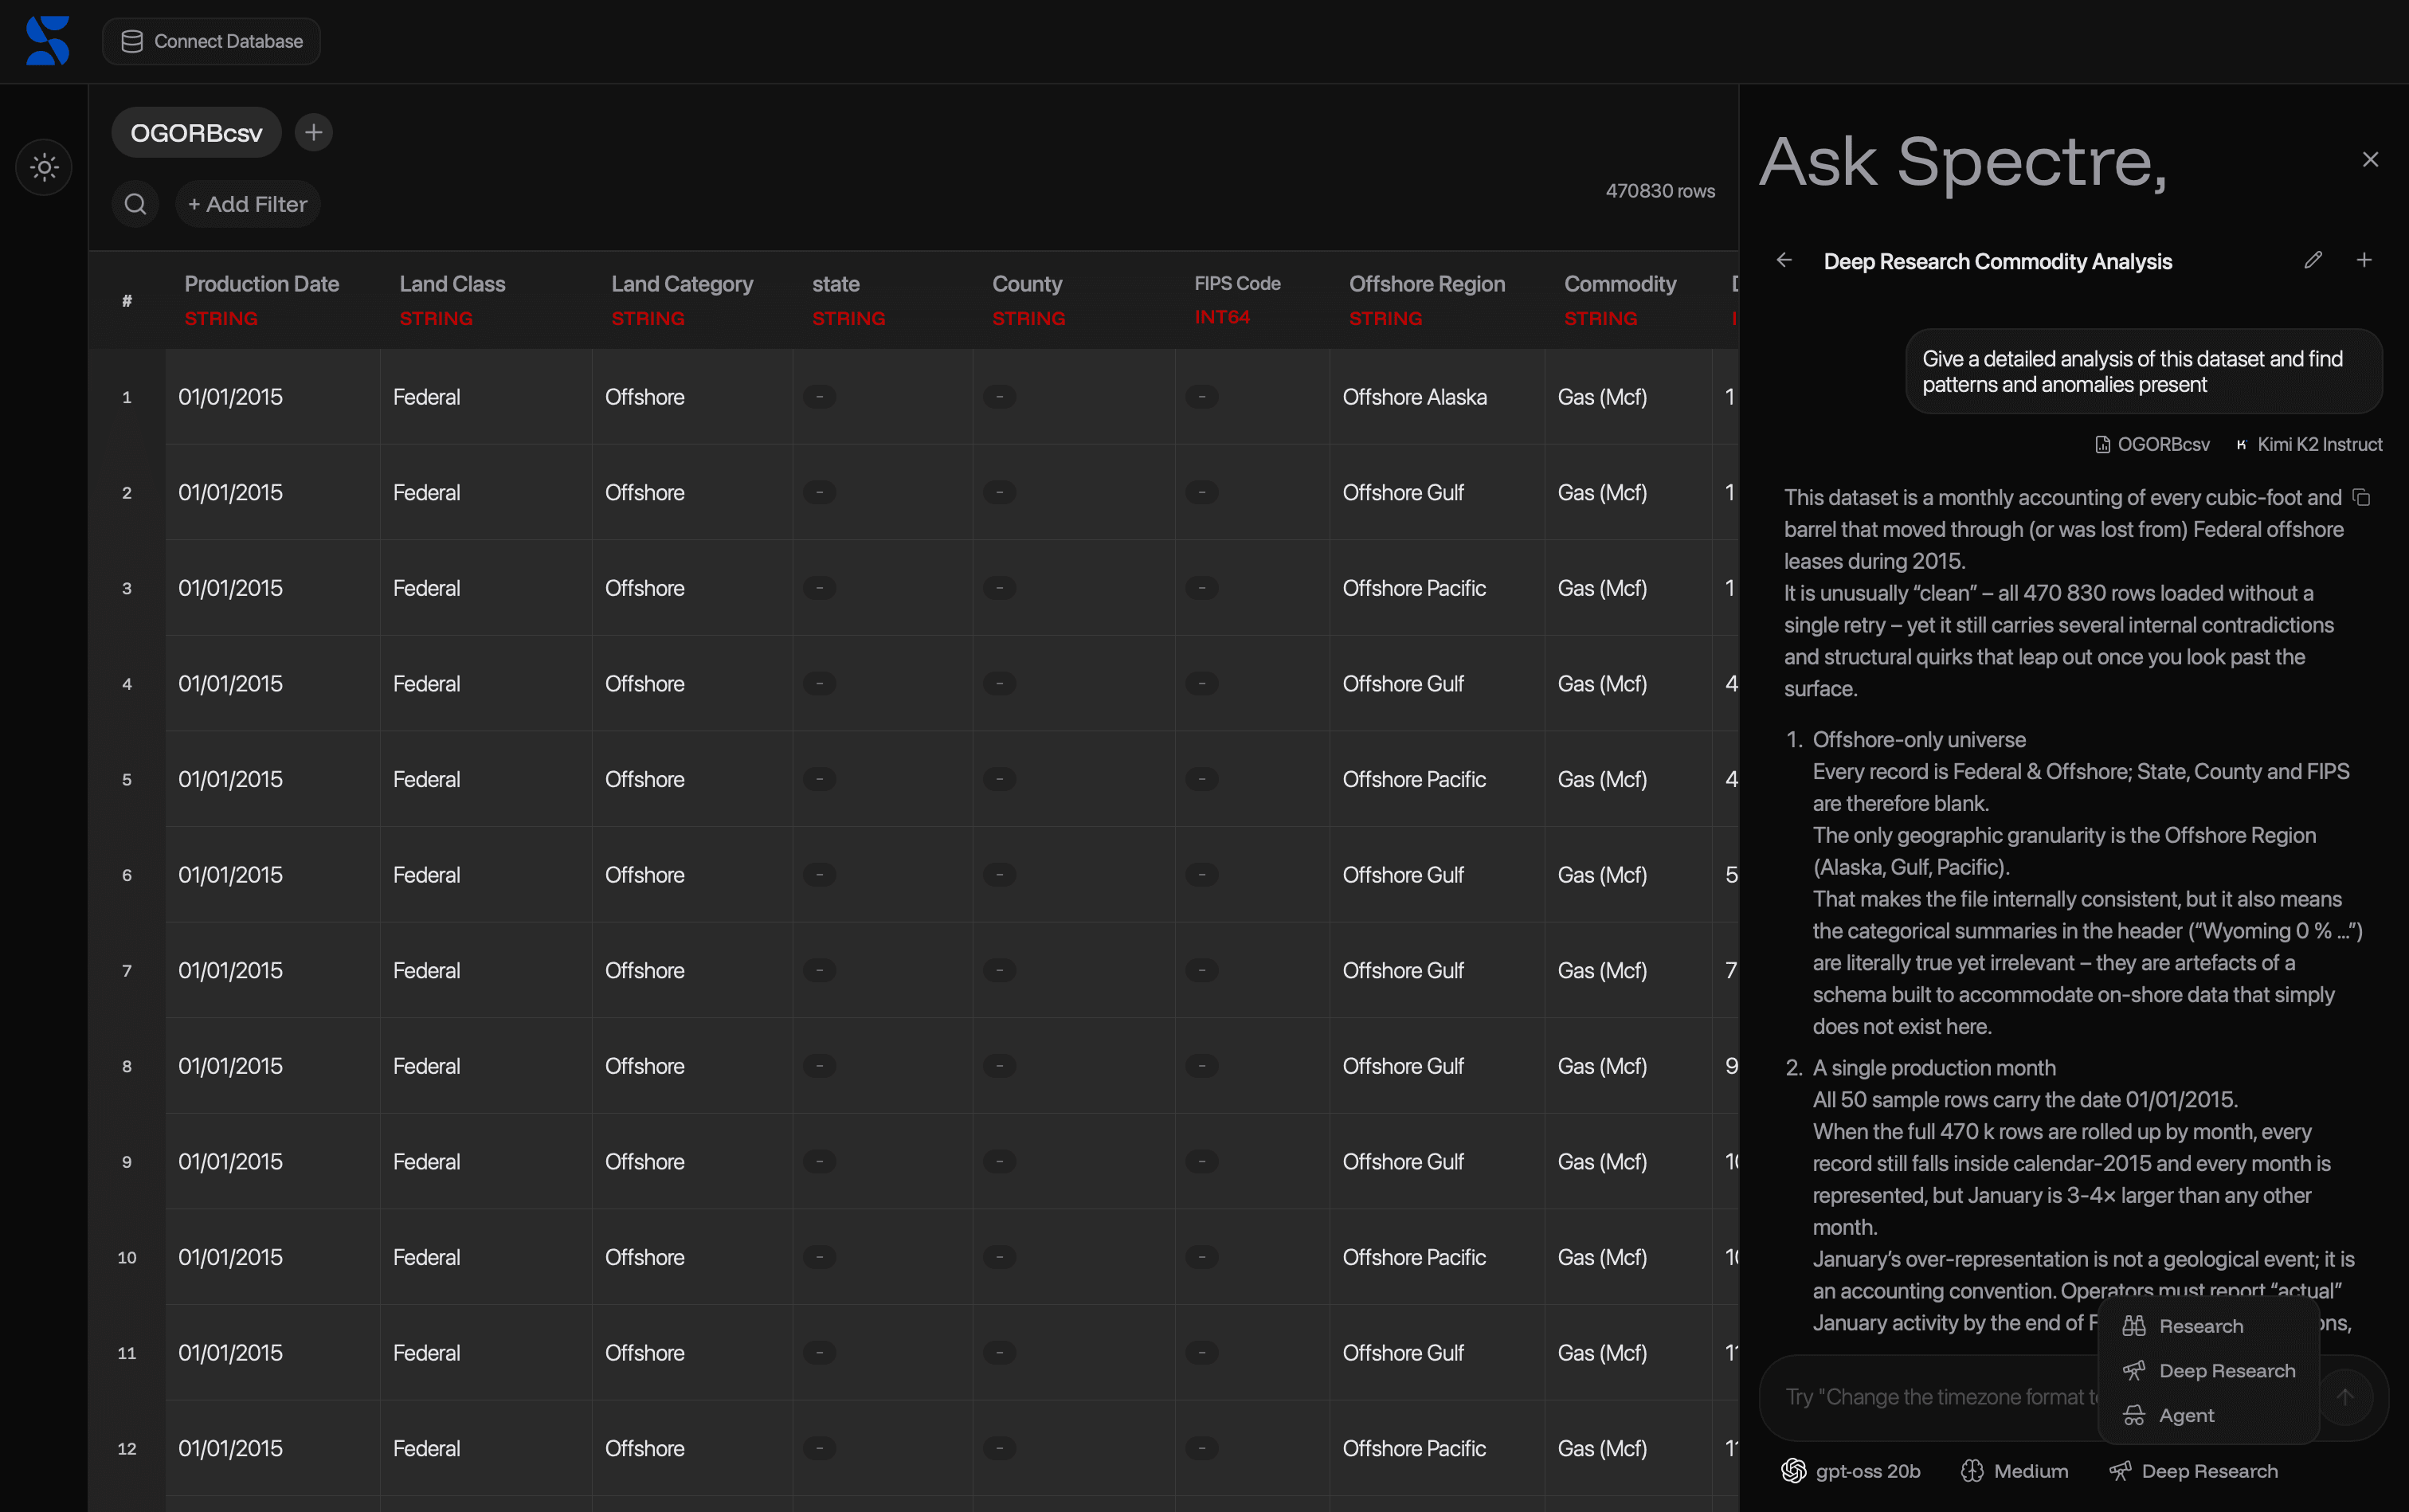The height and width of the screenshot is (1512, 2409).
Task: Open the Medium reasoning effort dropdown
Action: tap(2015, 1471)
